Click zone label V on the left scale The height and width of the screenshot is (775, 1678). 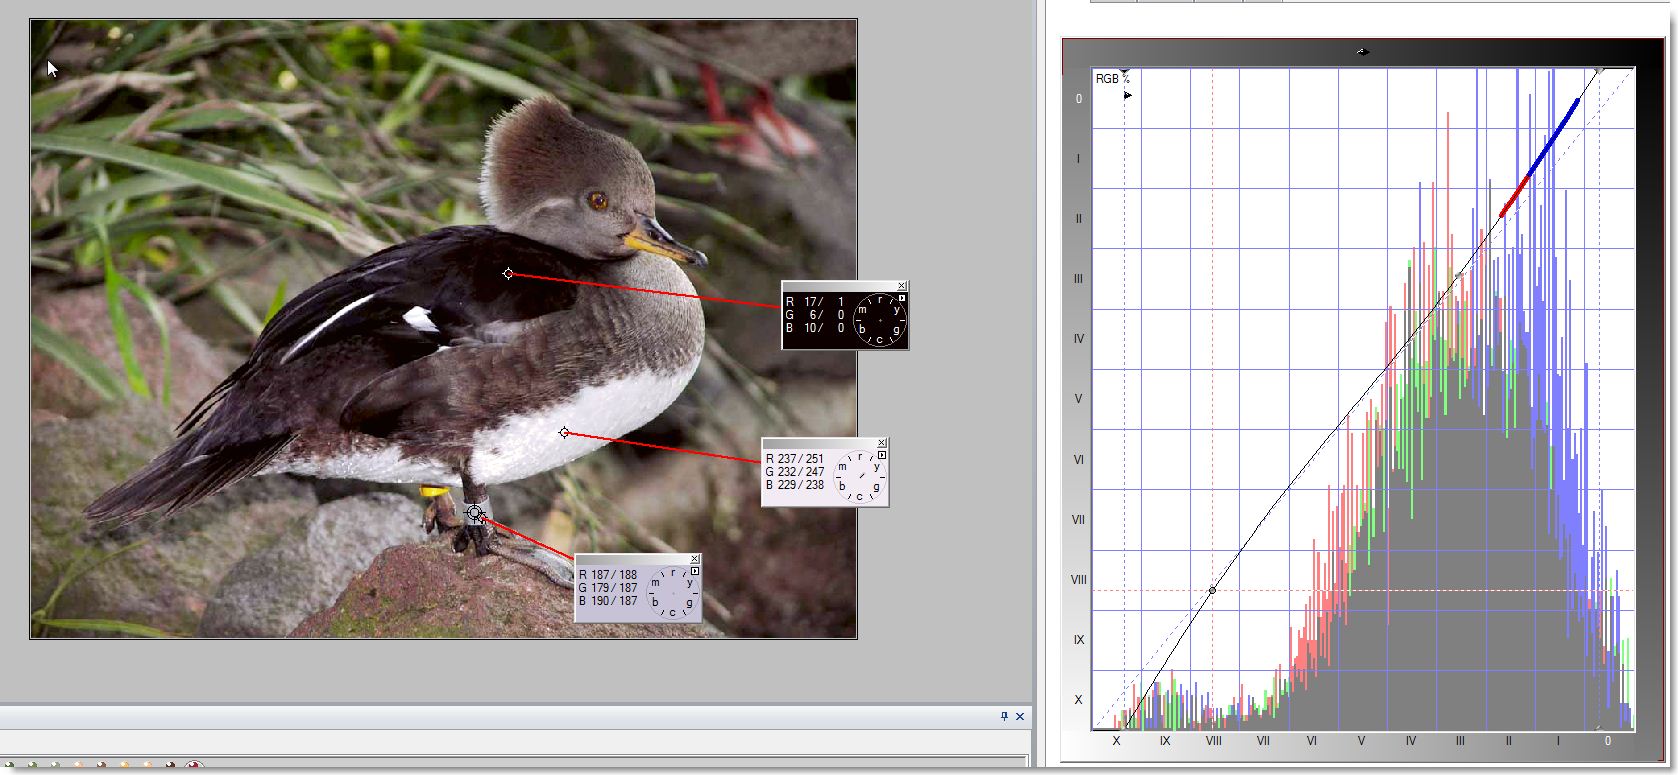1078,399
